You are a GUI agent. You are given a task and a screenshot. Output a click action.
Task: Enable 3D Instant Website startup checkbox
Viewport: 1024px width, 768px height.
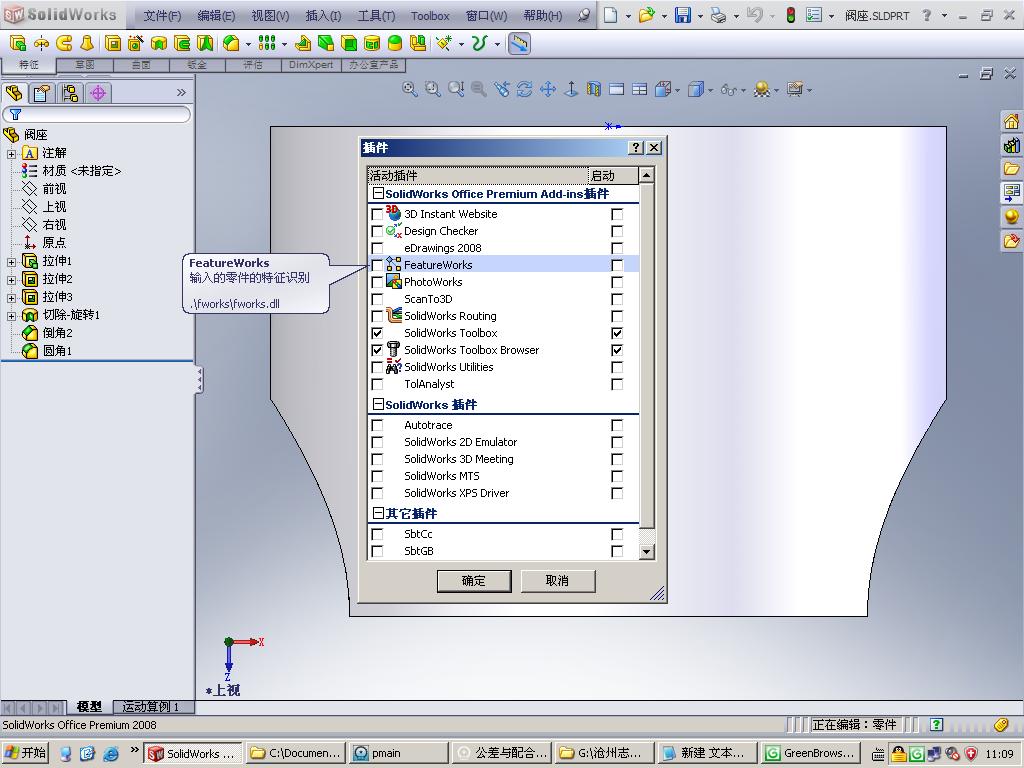tap(616, 214)
